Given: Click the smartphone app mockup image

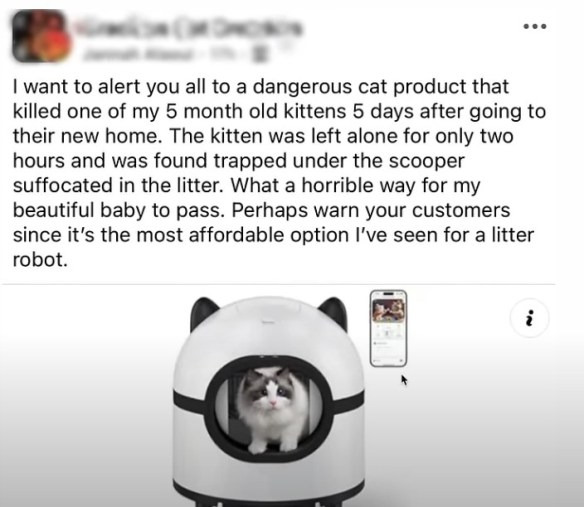Looking at the screenshot, I should coord(388,328).
